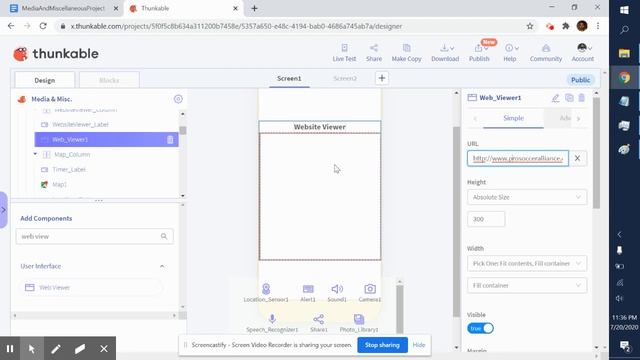Select Location_Sensor1 invisible component
Image resolution: width=640 pixels, height=360 pixels.
pos(266,293)
